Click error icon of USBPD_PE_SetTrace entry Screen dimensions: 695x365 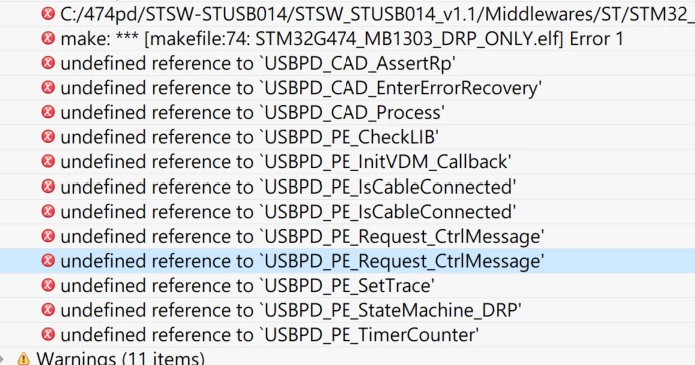(48, 285)
